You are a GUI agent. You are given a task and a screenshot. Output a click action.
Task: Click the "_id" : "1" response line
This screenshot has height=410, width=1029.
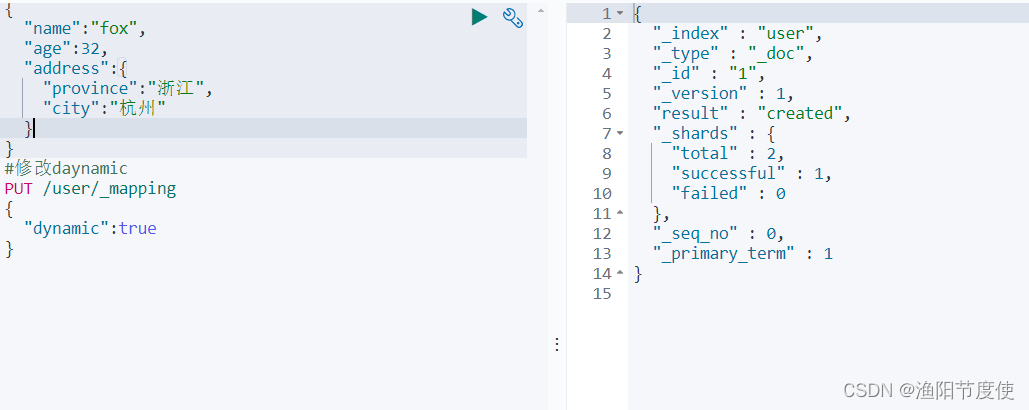[709, 73]
